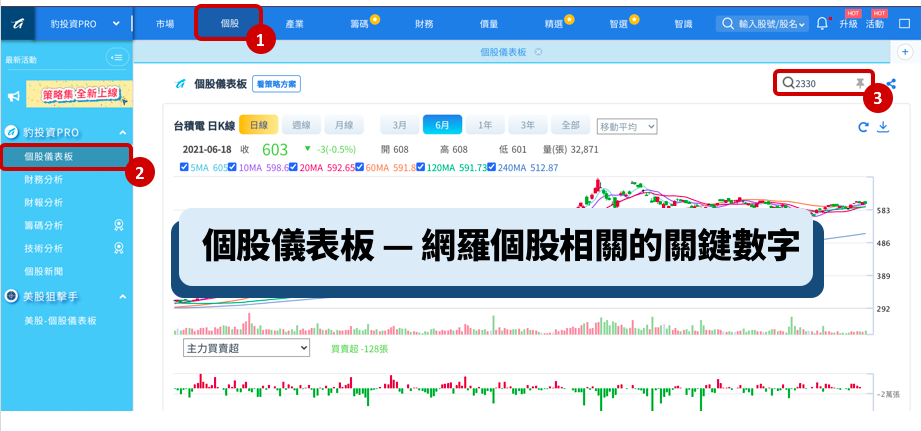Open the 個股 menu

coord(230,24)
